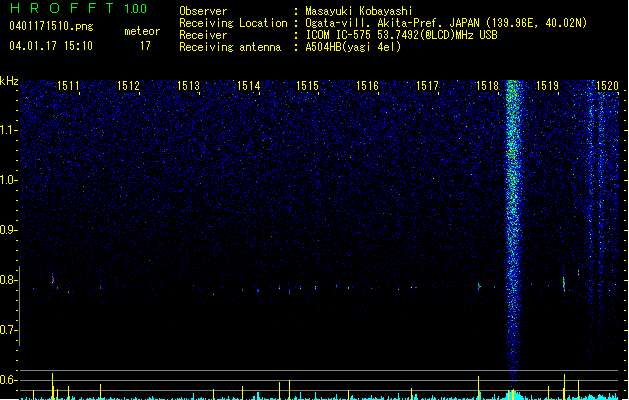This screenshot has height=400, width=629.
Task: Click the Receiving Location label
Action: click(x=233, y=23)
